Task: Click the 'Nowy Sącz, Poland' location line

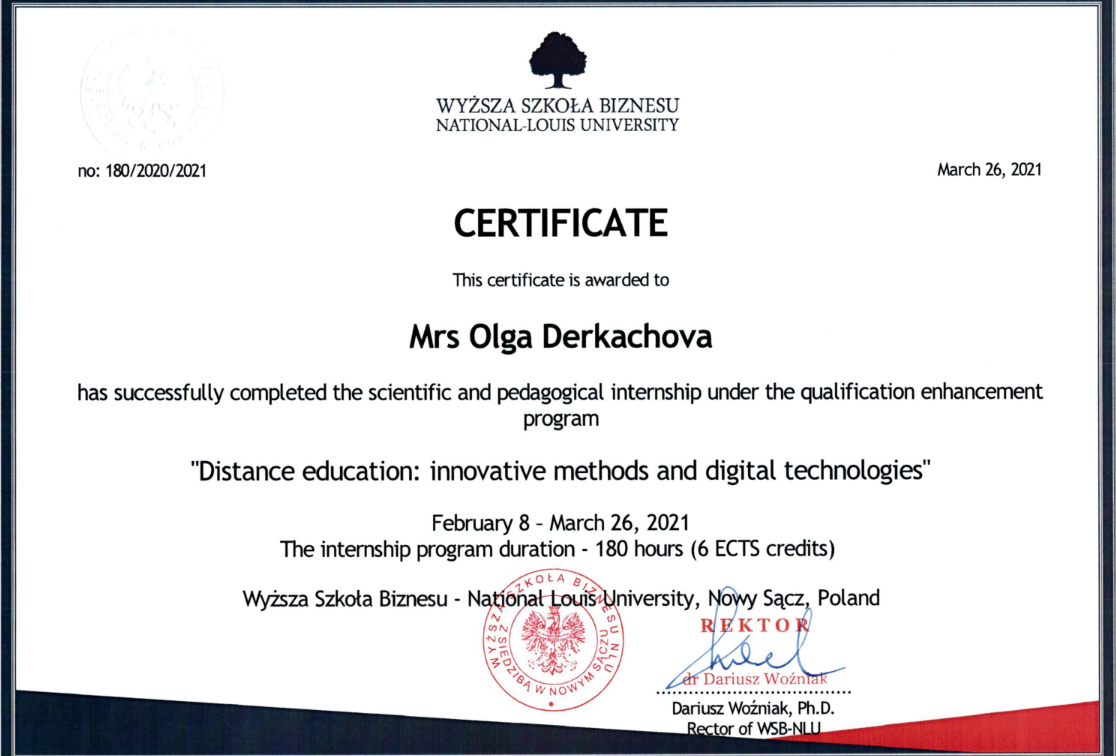Action: (x=561, y=598)
